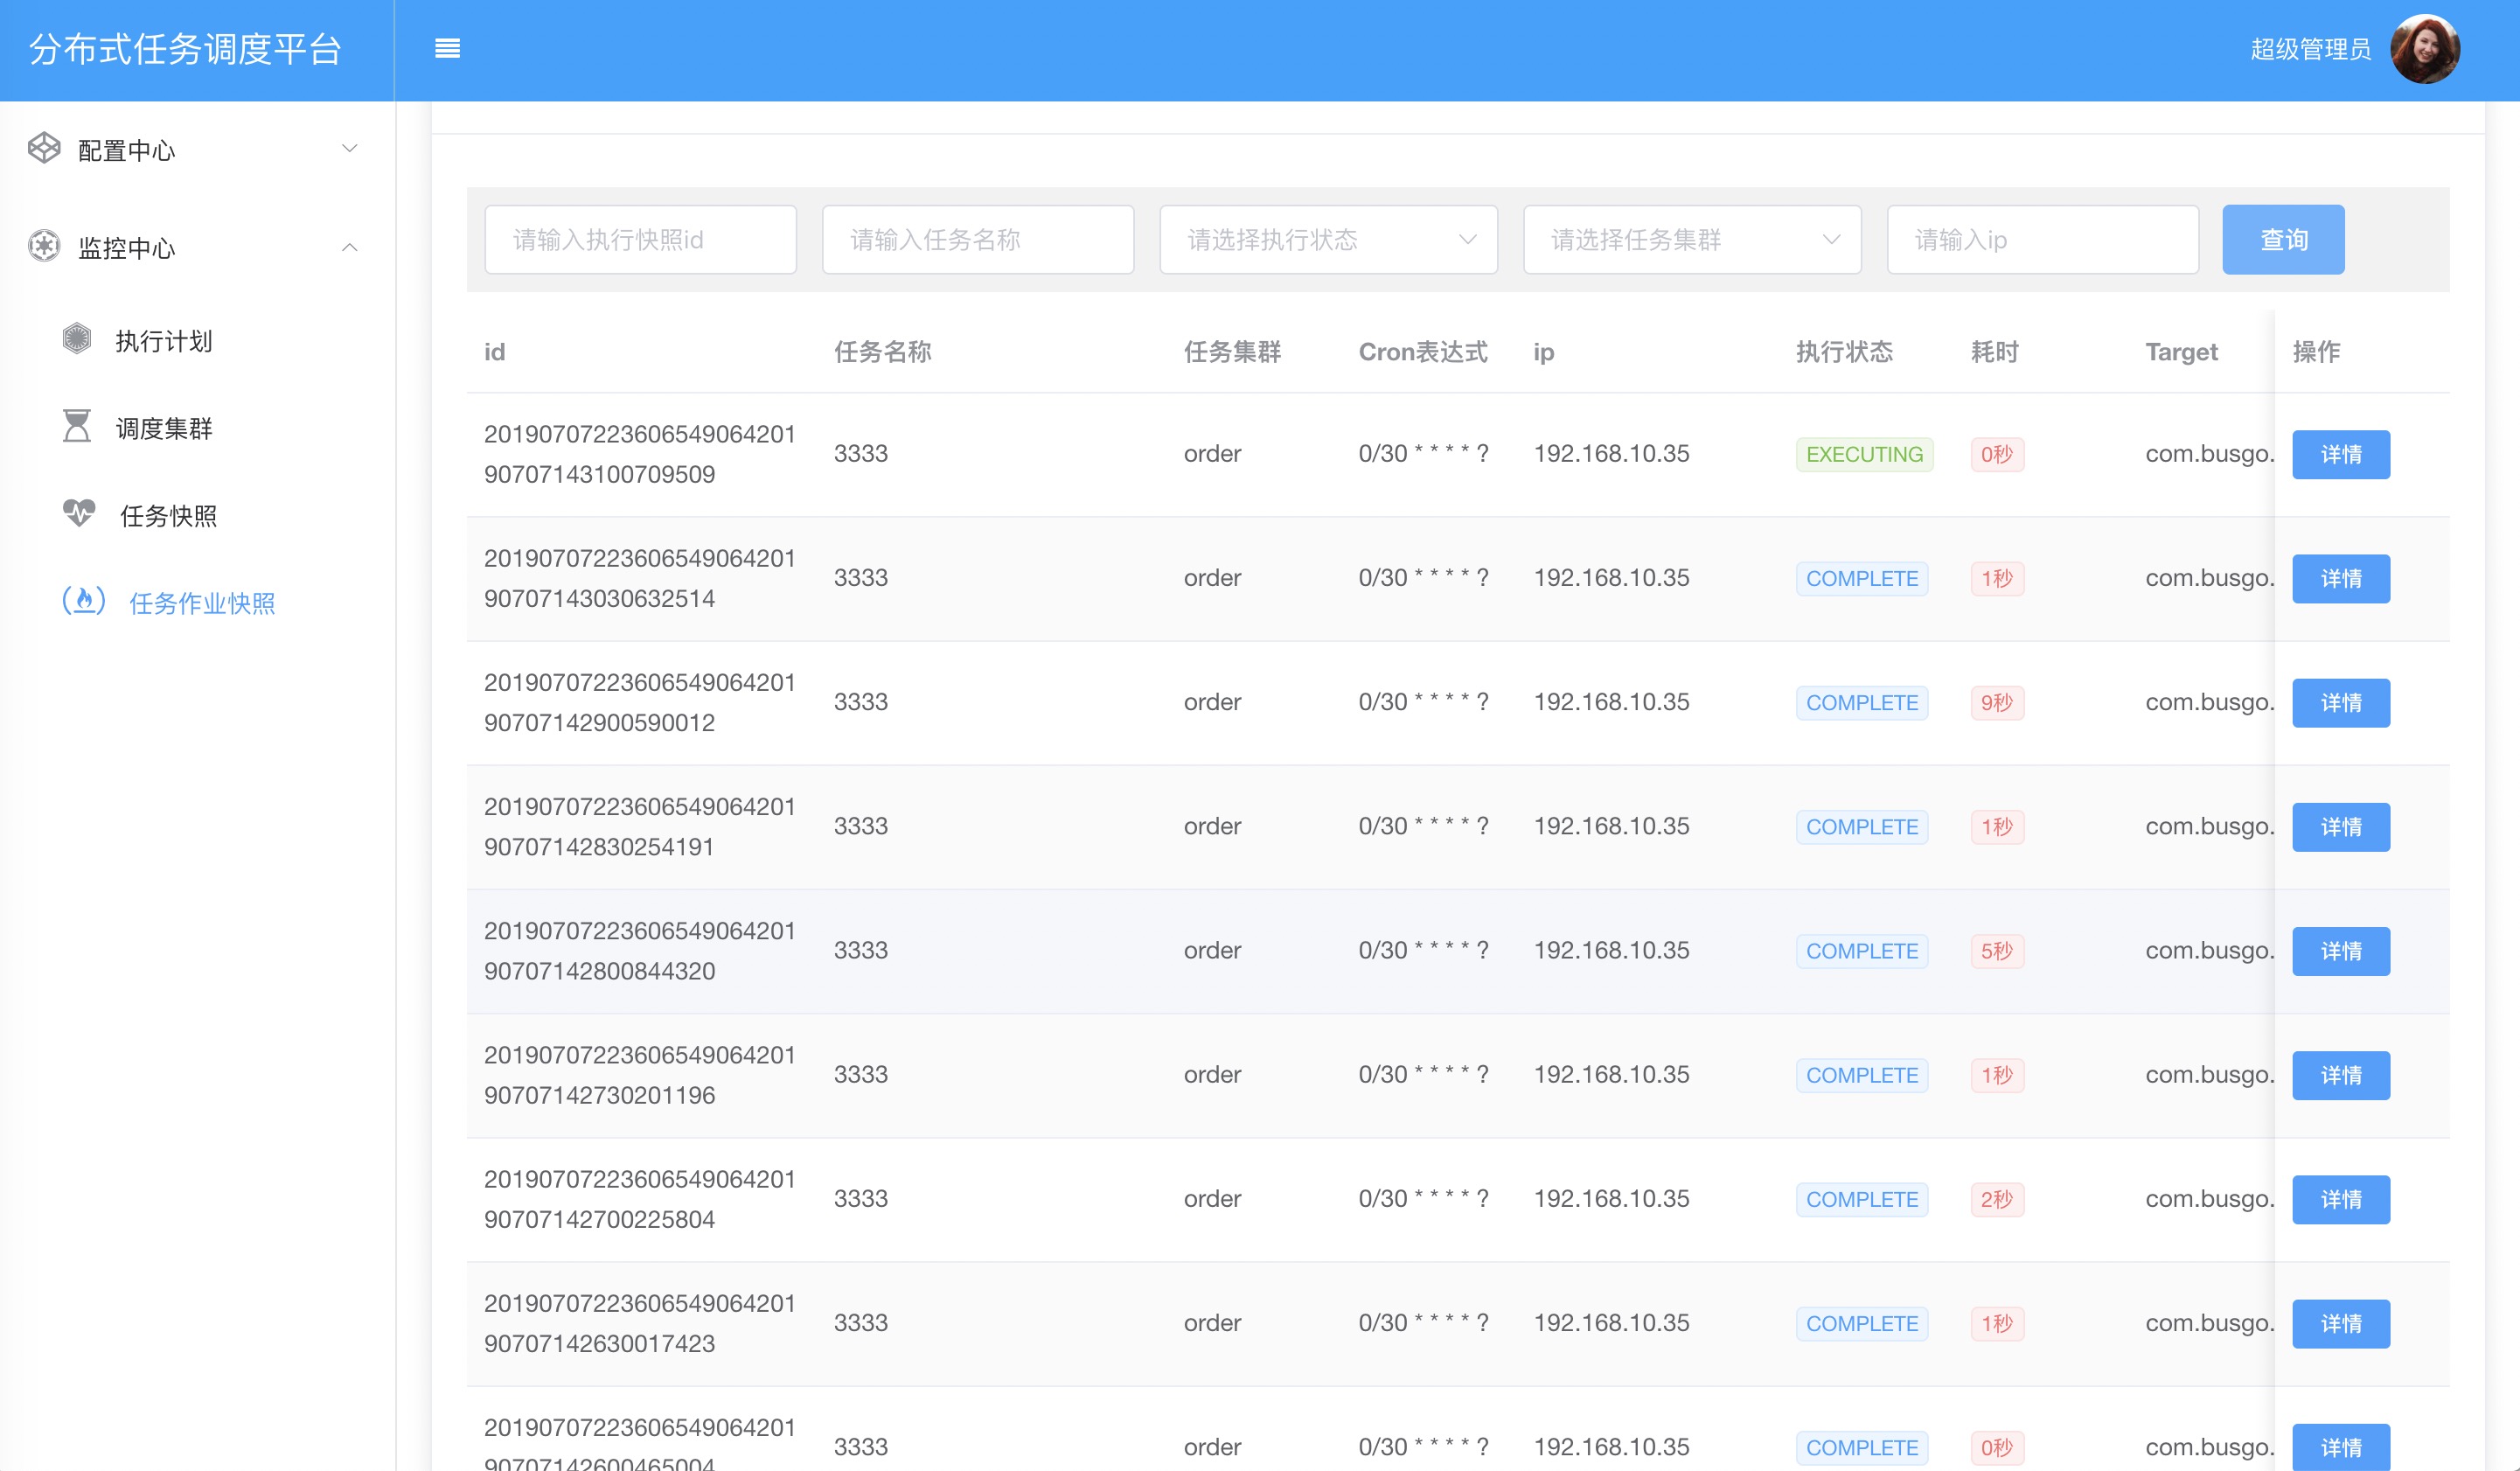
Task: Click the 监控中心 gear icon
Action: [44, 246]
